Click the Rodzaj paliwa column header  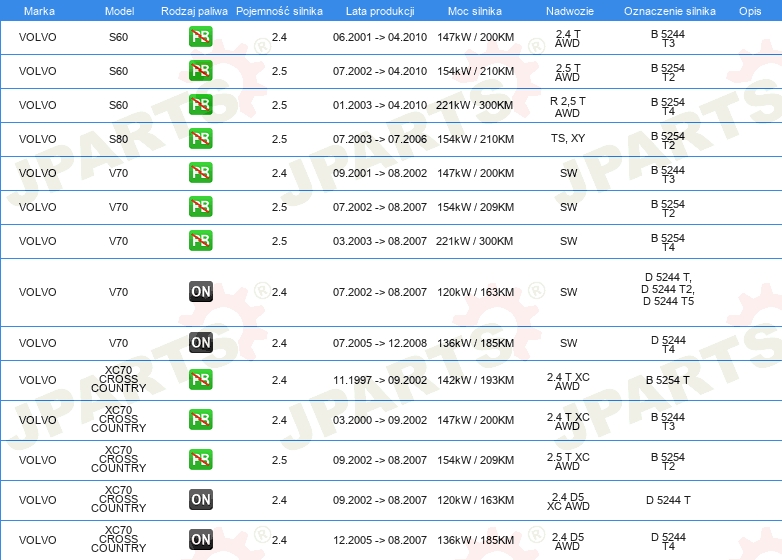195,11
